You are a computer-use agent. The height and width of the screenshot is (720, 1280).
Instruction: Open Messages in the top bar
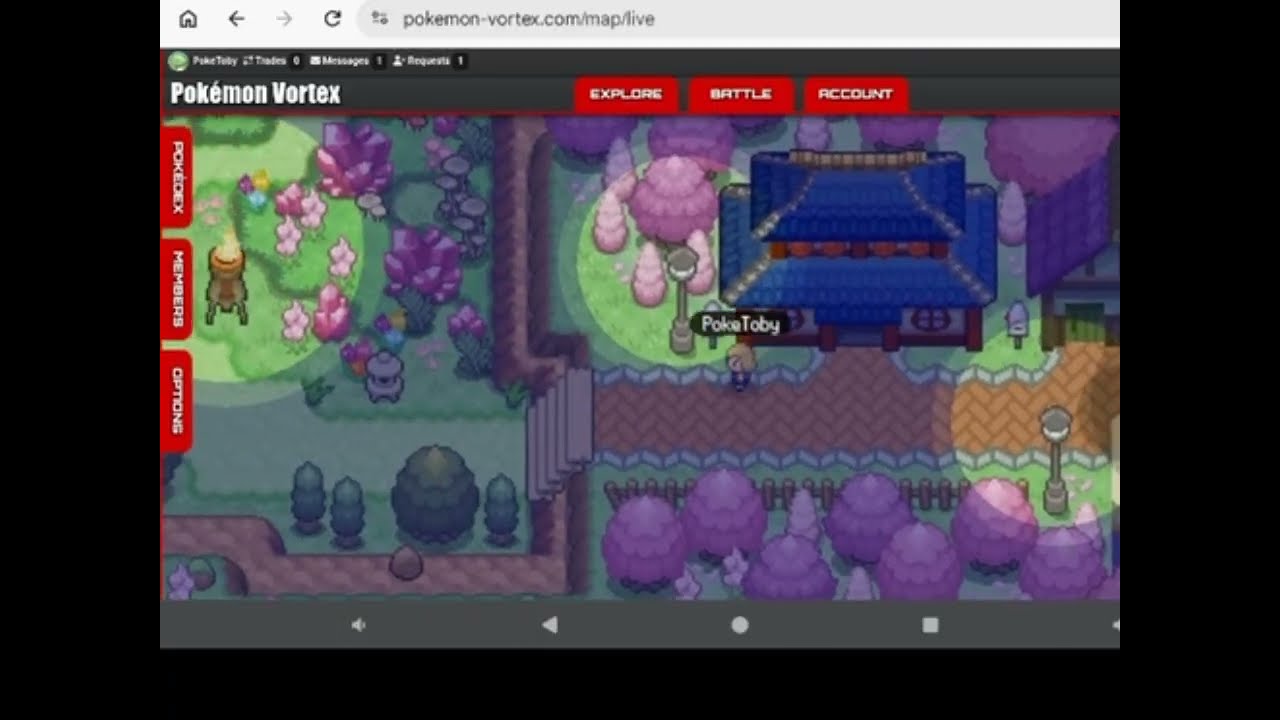pos(347,61)
